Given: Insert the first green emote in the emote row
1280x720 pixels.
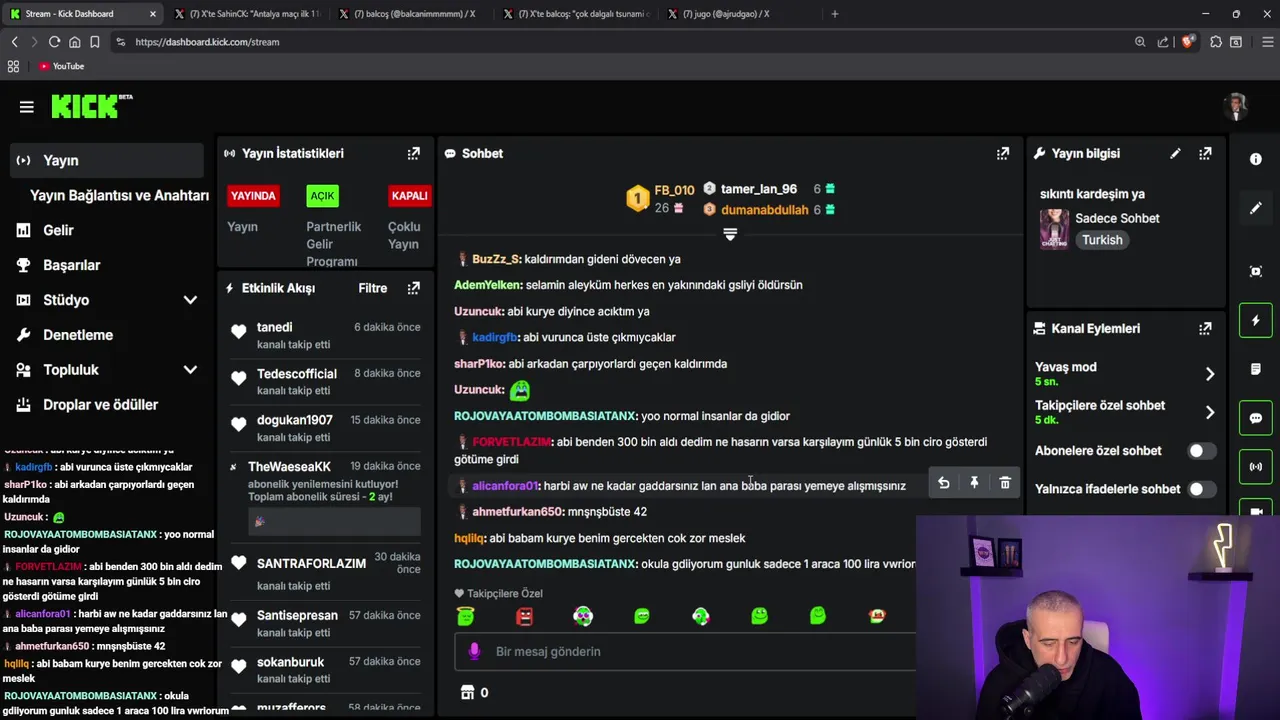Looking at the screenshot, I should click(x=465, y=616).
